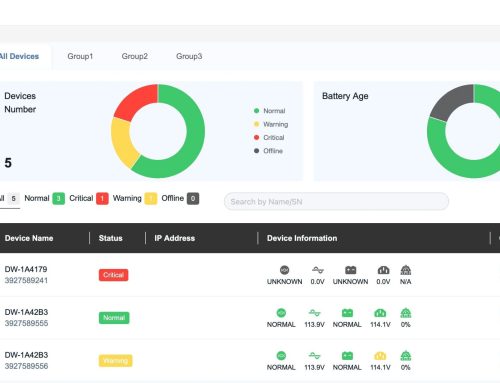
Task: Toggle the Offline legend entry in Devices Number chart
Action: click(268, 151)
